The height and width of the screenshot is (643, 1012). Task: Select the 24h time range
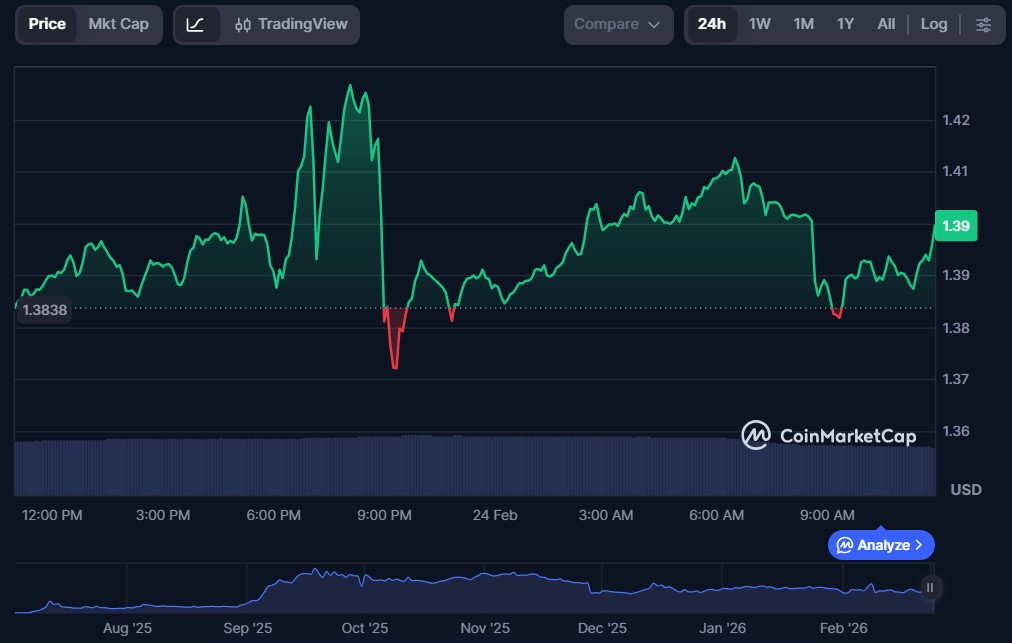(x=711, y=25)
